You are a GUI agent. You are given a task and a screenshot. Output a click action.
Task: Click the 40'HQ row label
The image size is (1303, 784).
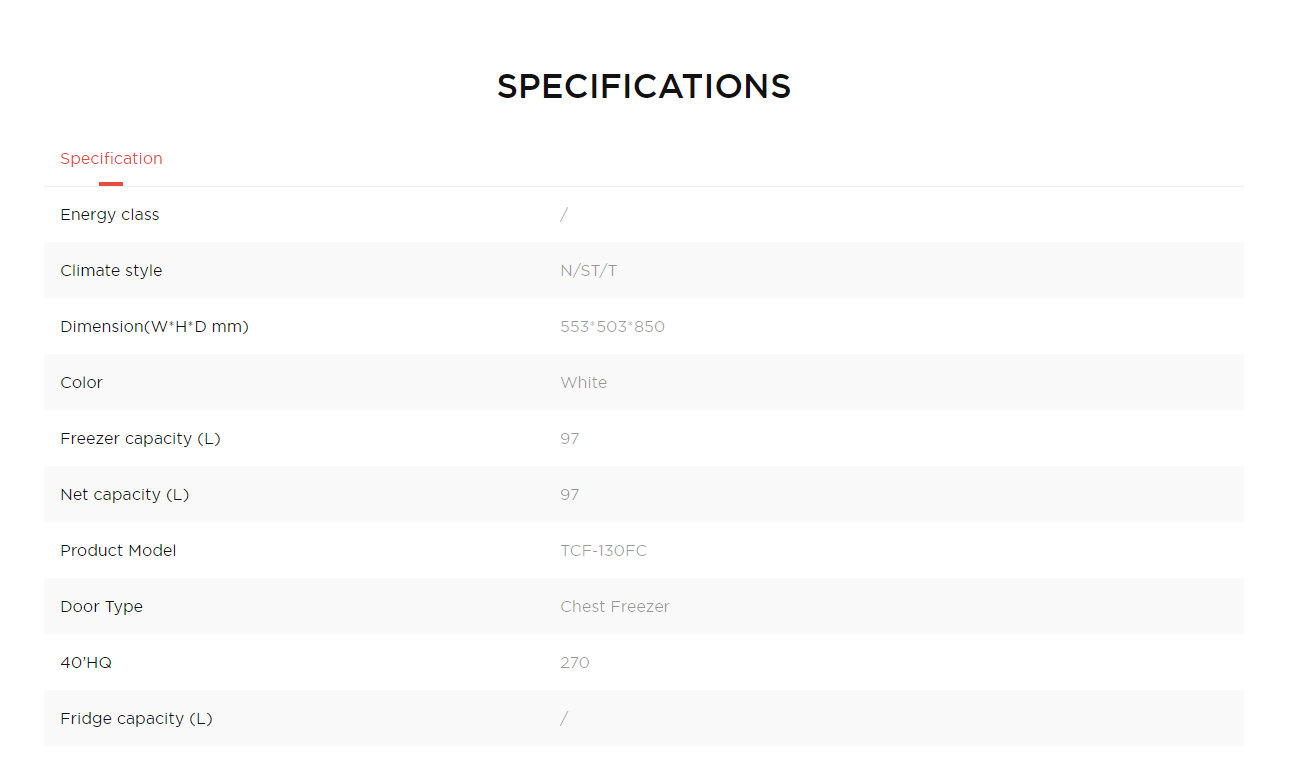[86, 663]
